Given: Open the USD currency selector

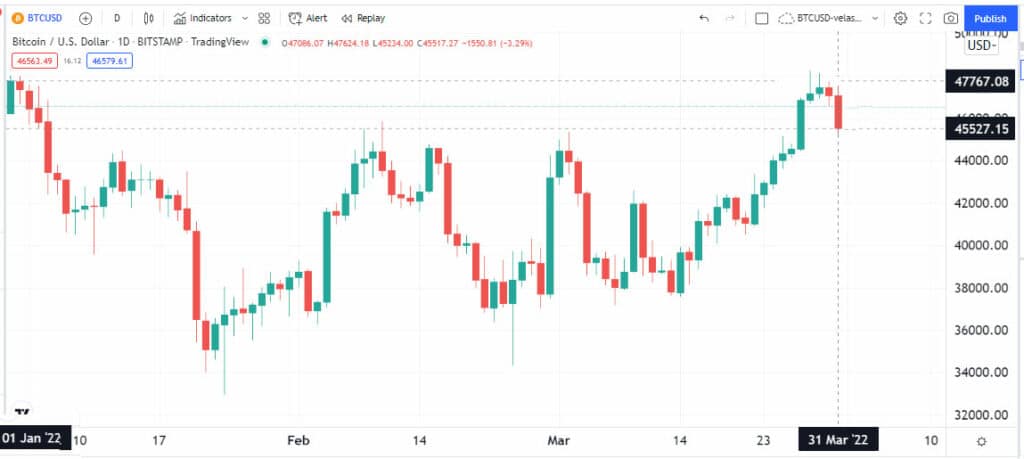Looking at the screenshot, I should click(x=982, y=45).
